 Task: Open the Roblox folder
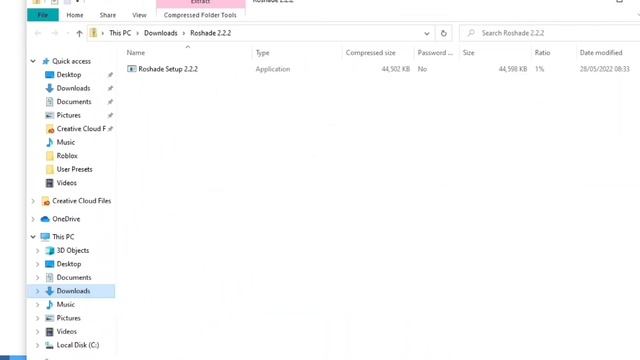click(67, 156)
